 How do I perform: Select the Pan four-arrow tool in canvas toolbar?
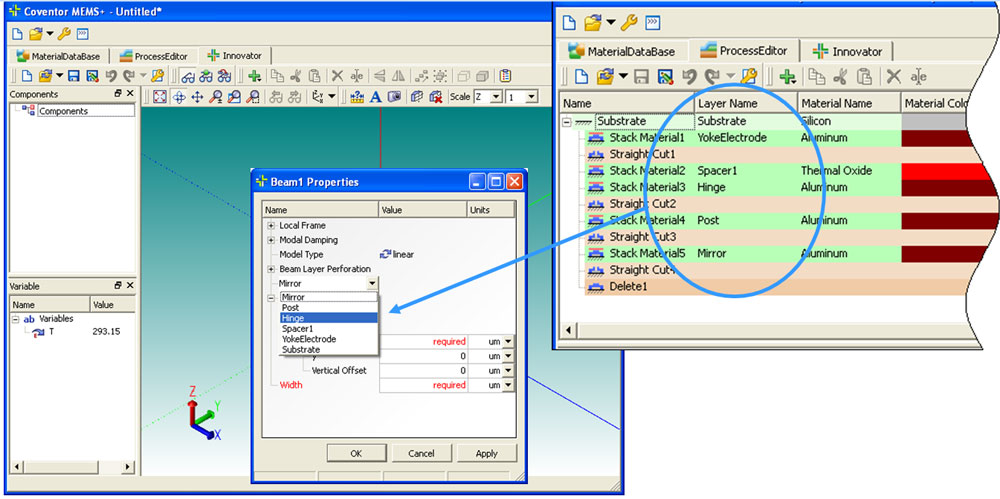[x=198, y=97]
